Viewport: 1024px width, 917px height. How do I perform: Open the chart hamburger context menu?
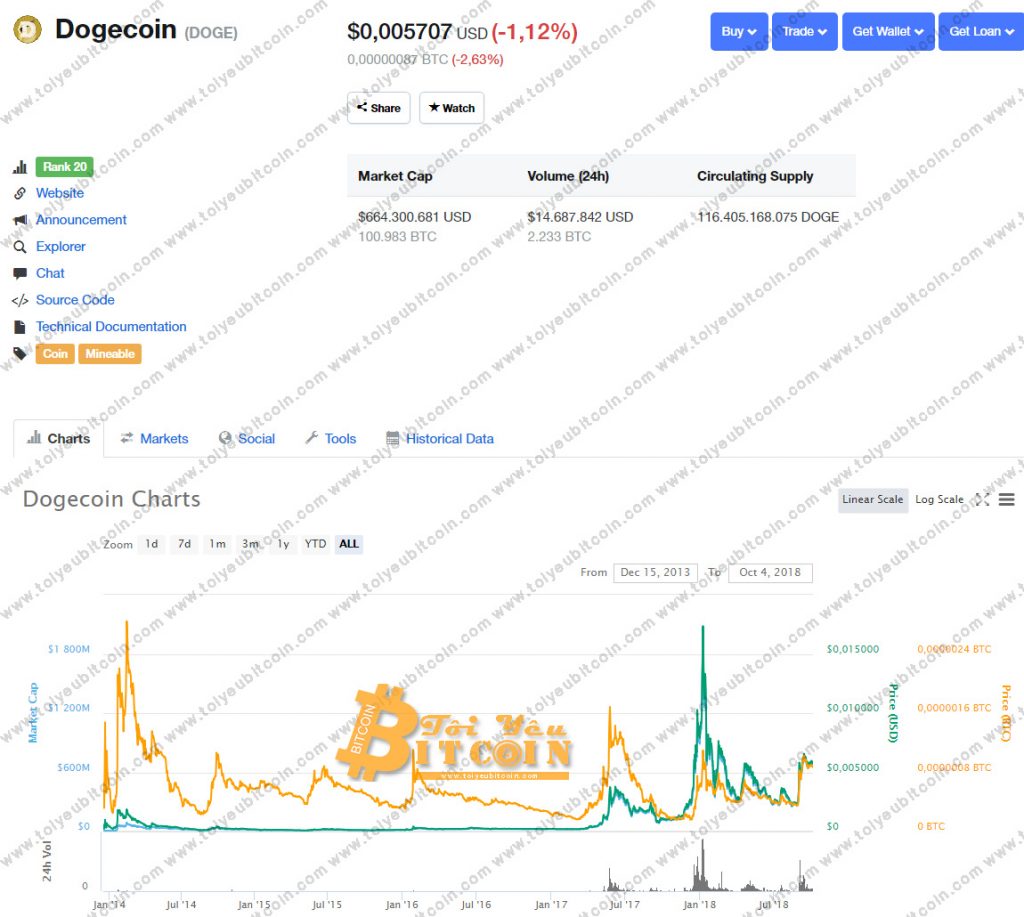pyautogui.click(x=1006, y=500)
